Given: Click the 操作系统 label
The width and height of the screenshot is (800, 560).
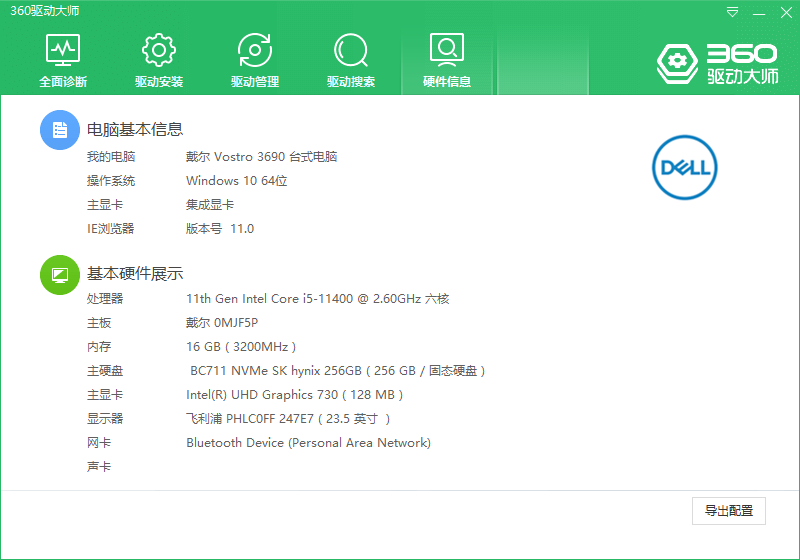Looking at the screenshot, I should click(x=111, y=181).
